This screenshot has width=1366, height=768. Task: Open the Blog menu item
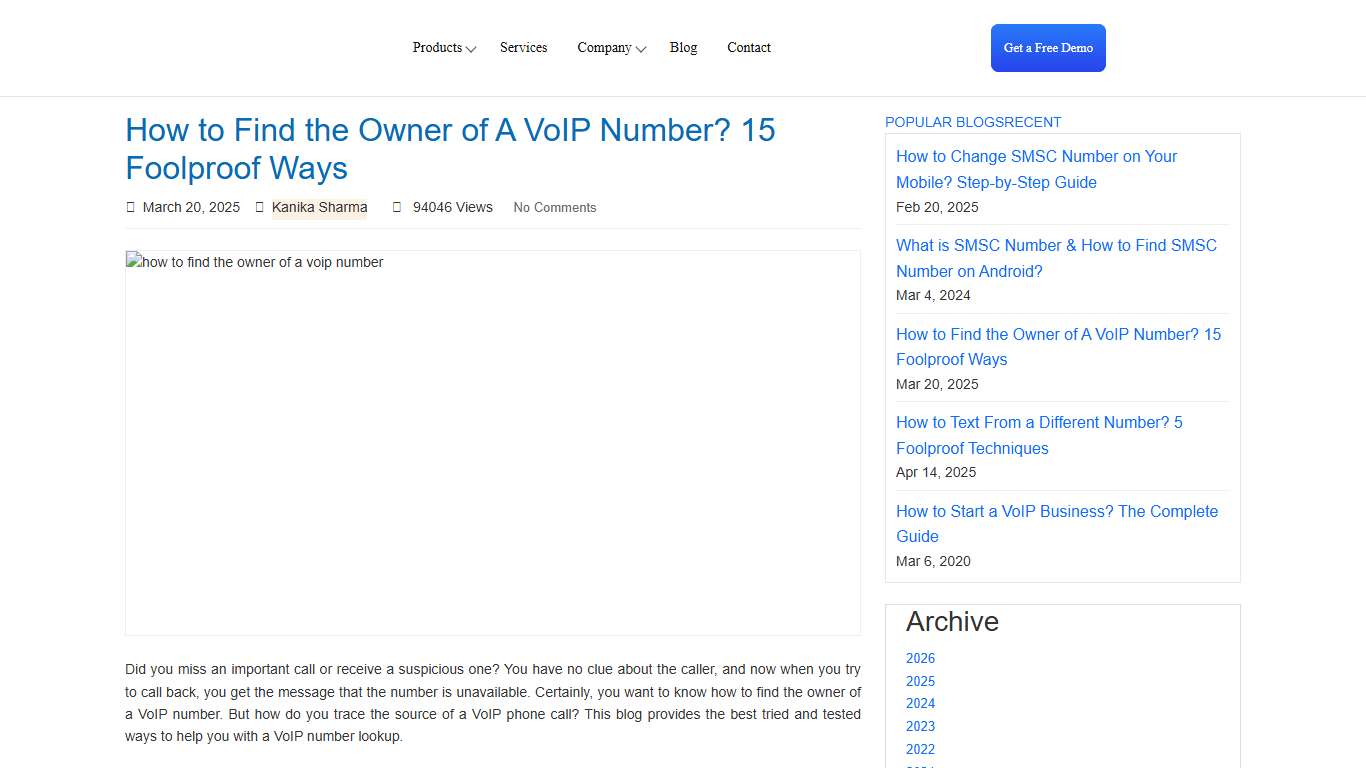click(x=683, y=47)
